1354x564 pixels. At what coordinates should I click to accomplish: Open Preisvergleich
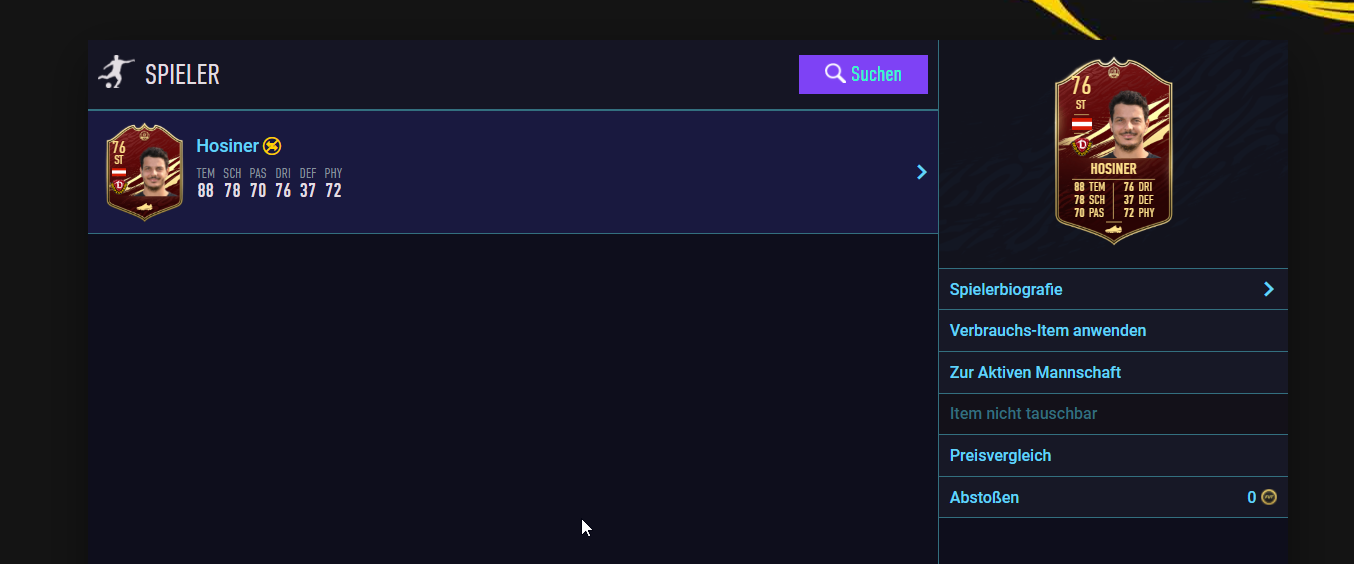coord(1113,455)
